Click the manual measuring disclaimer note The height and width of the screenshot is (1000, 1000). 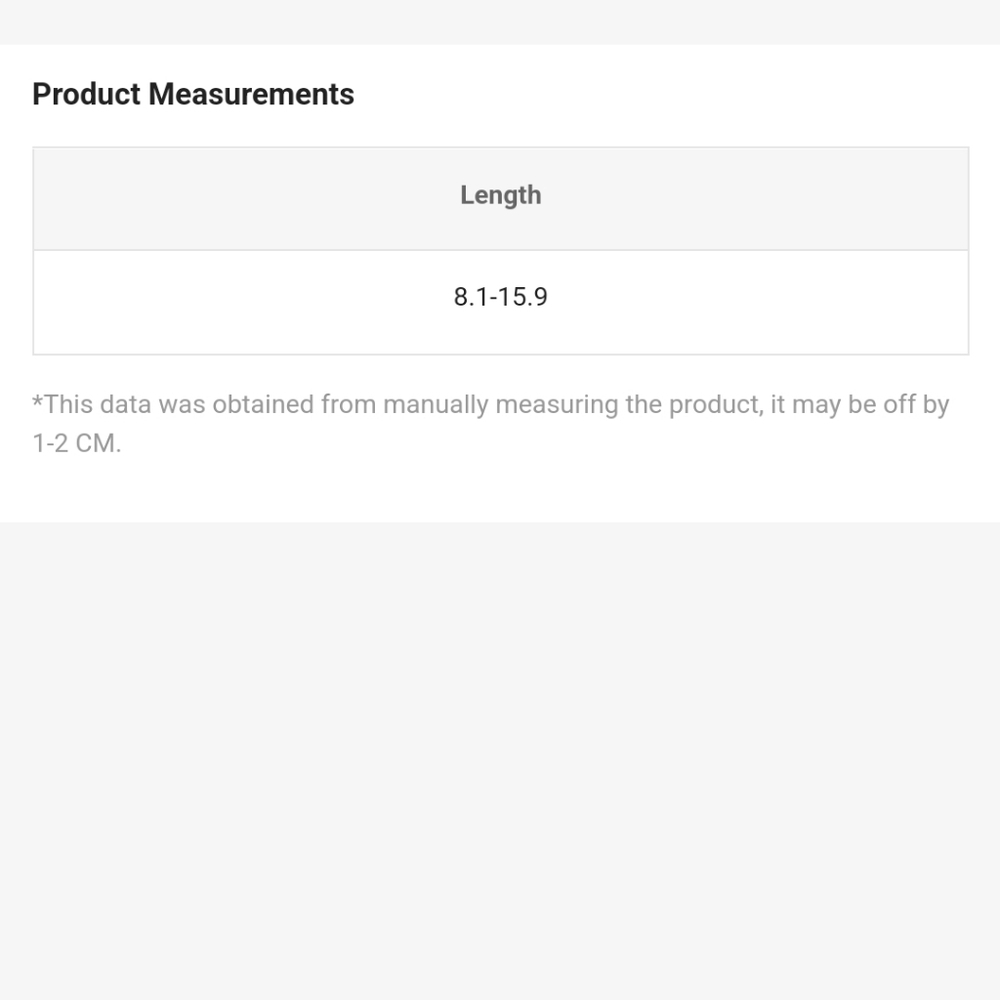[x=491, y=423]
